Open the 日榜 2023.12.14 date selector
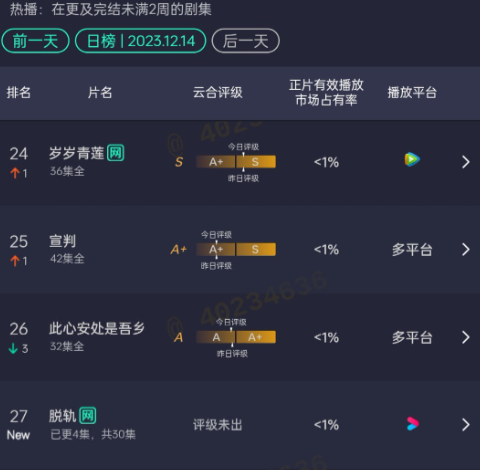This screenshot has height=470, width=480. 141,41
